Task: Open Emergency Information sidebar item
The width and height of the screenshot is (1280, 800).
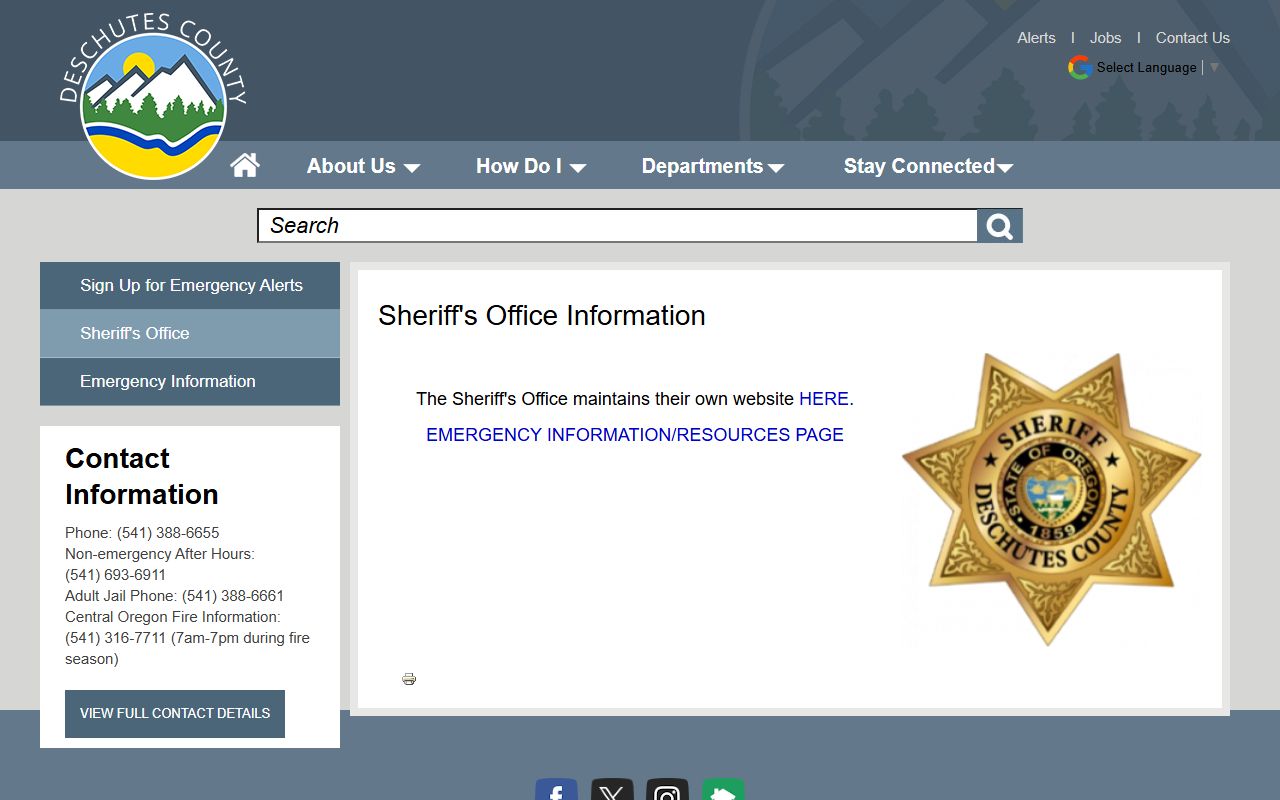Action: (x=190, y=381)
